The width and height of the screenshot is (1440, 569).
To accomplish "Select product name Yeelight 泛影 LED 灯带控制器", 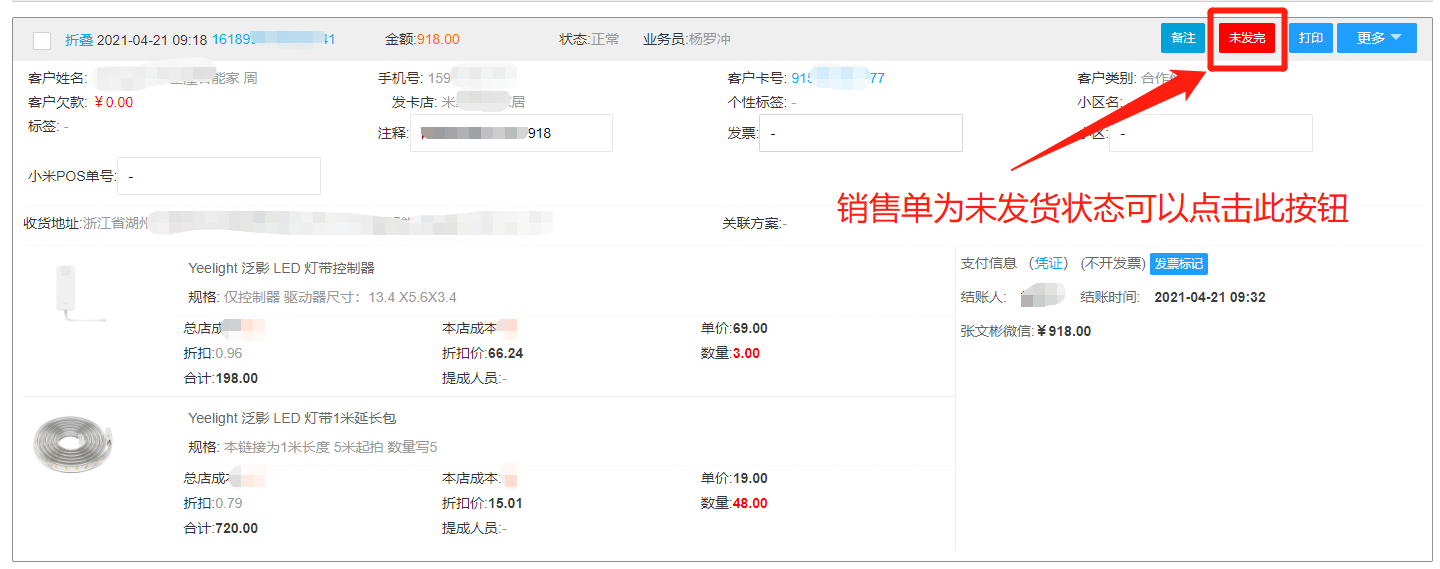I will 281,268.
